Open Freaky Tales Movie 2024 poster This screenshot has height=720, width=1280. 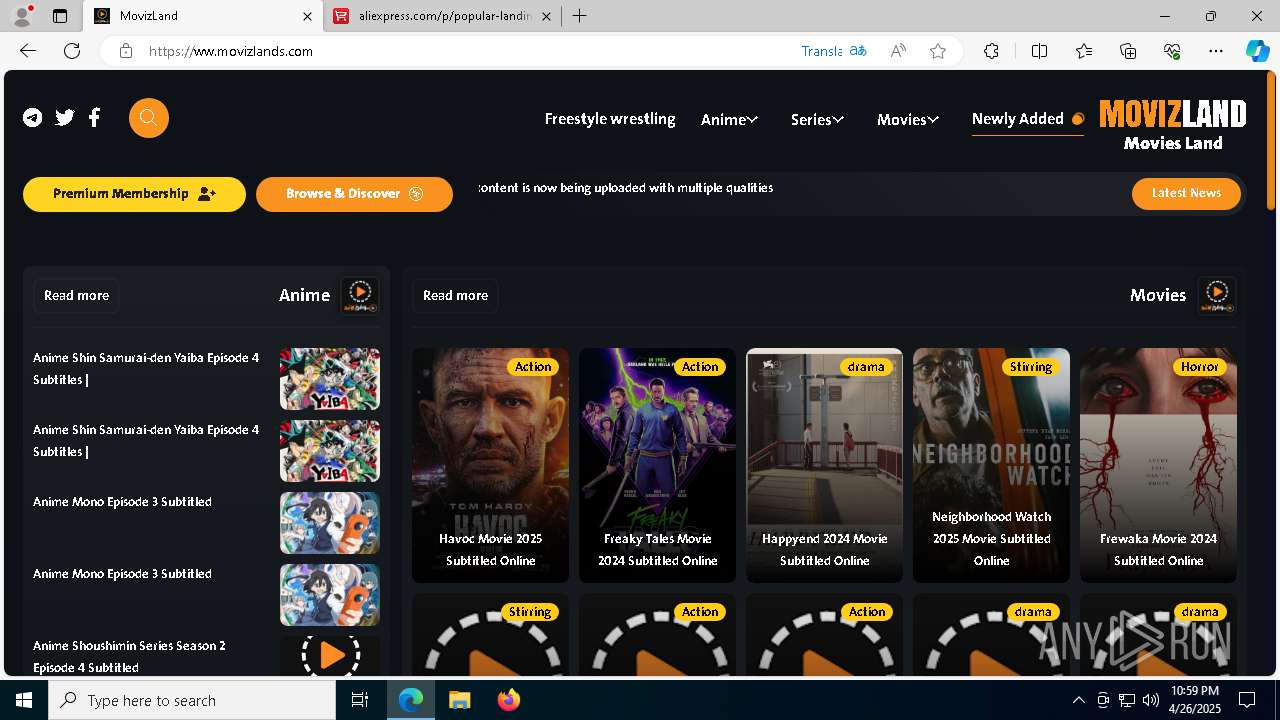coord(657,465)
